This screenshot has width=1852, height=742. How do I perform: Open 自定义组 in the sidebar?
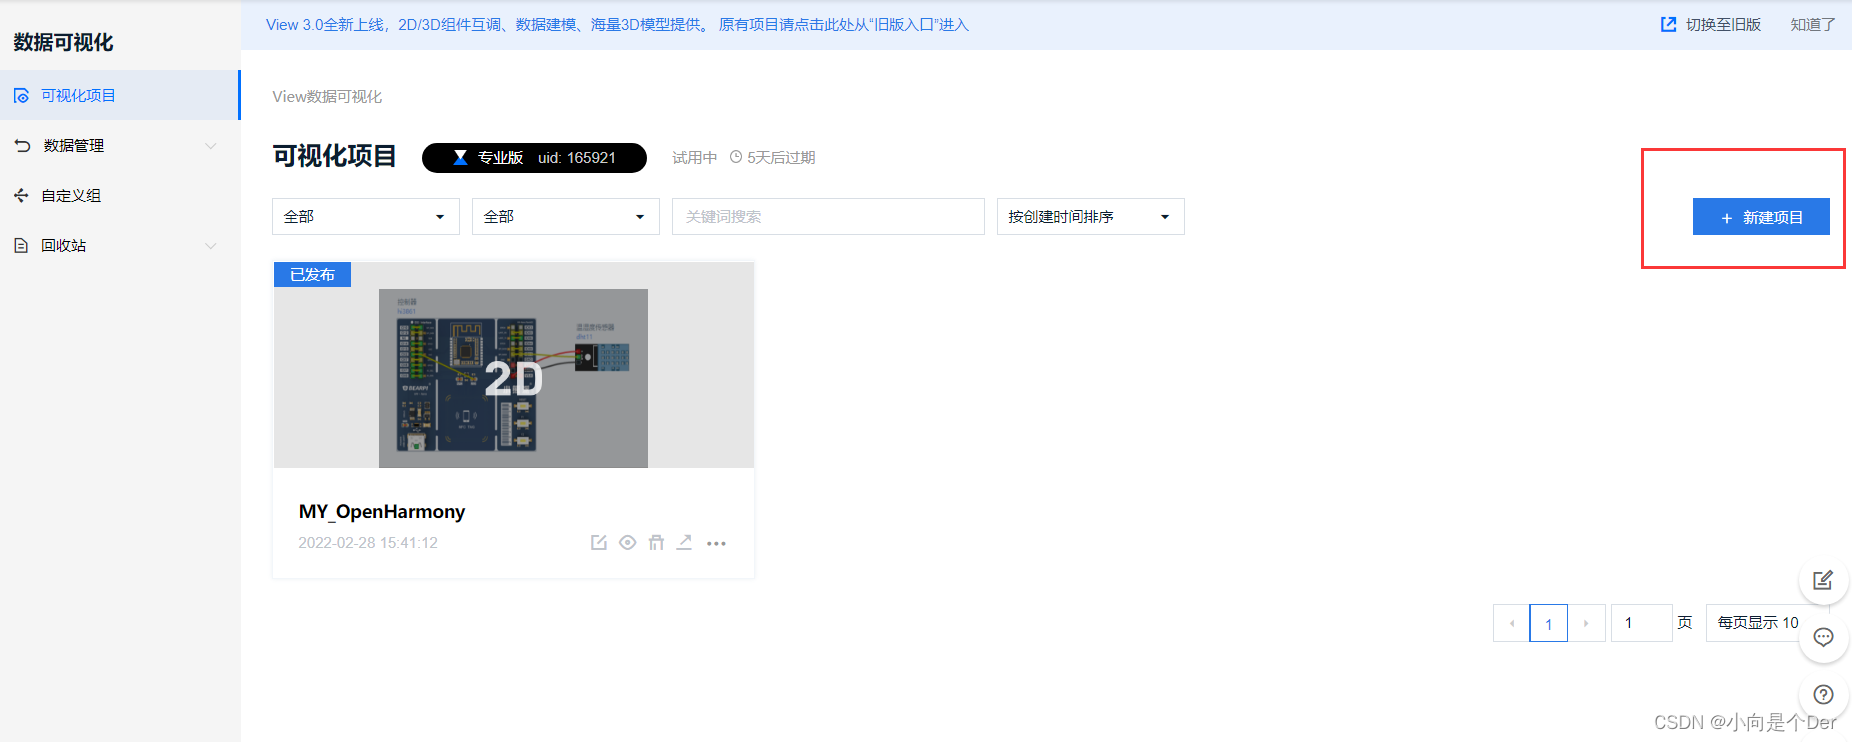coord(120,195)
